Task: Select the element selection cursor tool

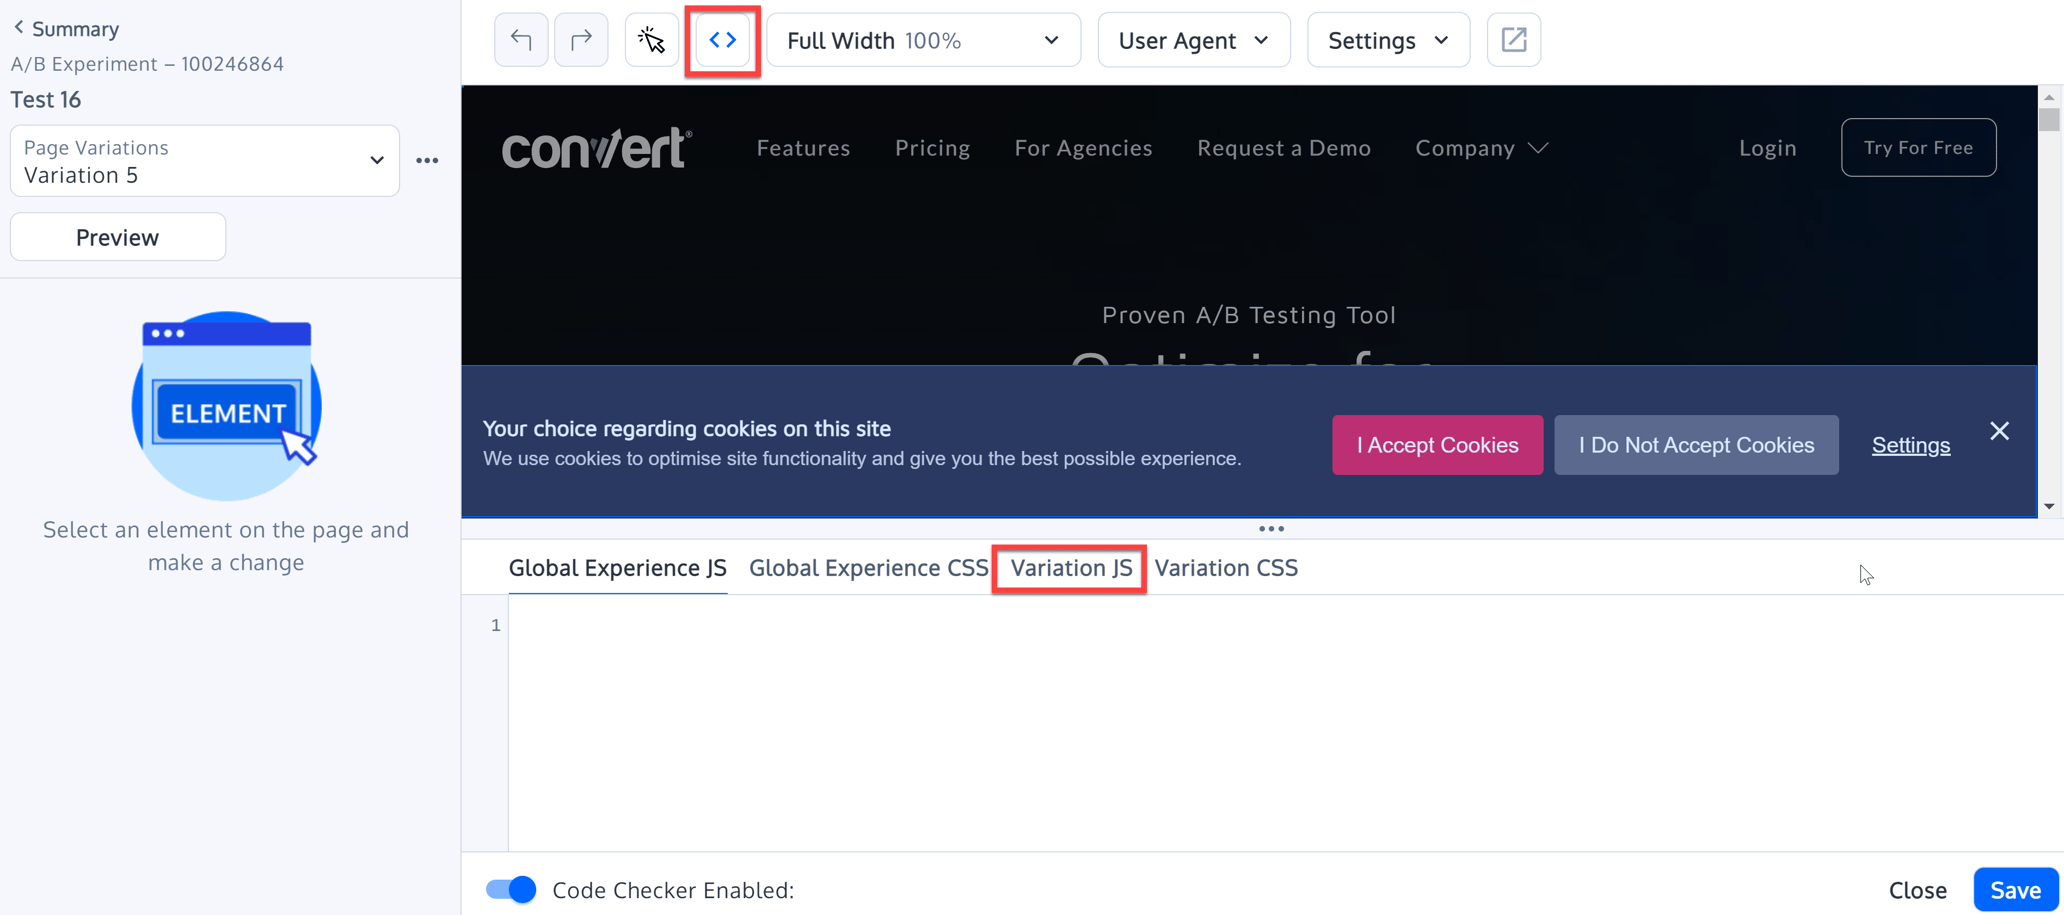Action: [x=651, y=39]
